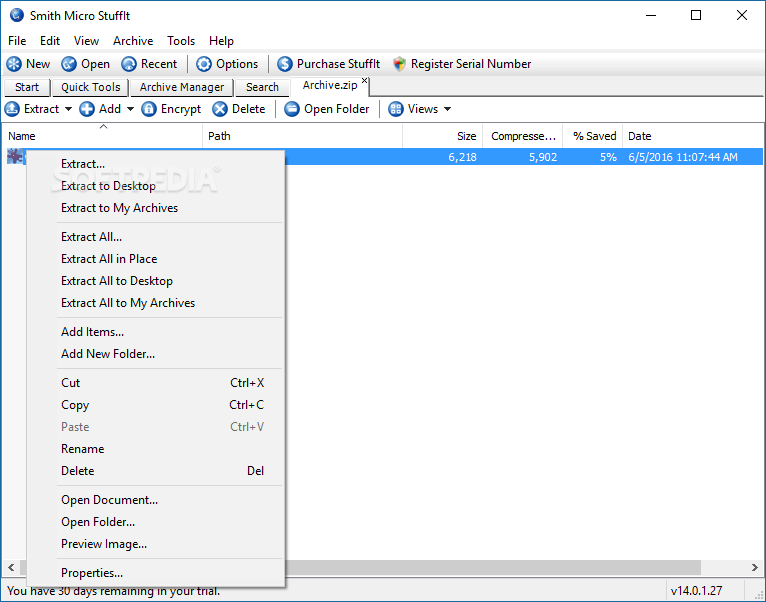
Task: Select the file icon in the selected row
Action: tap(15, 156)
